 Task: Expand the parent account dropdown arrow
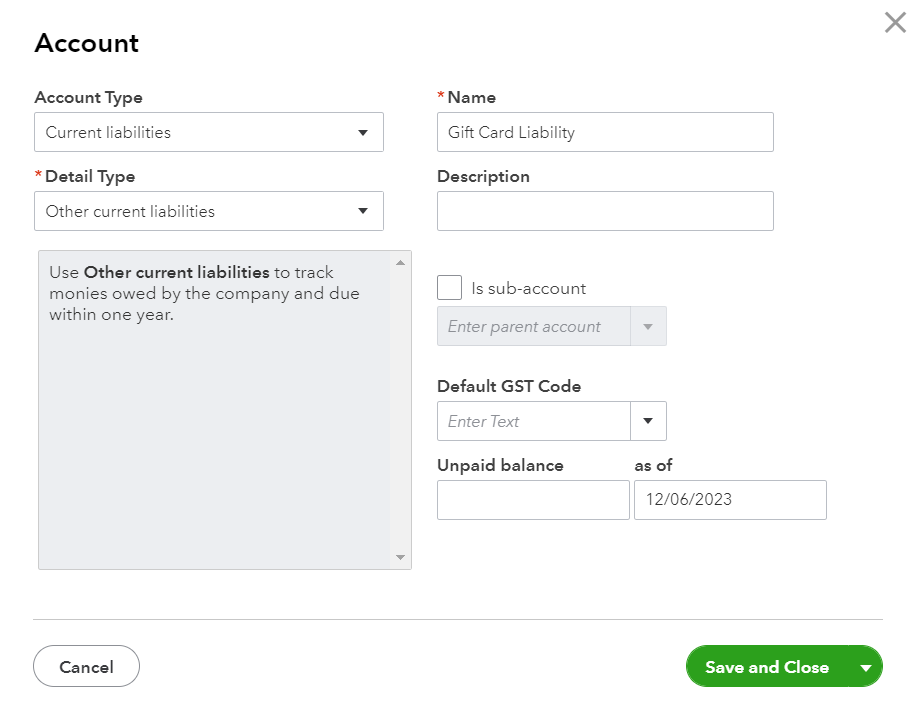[x=648, y=327]
